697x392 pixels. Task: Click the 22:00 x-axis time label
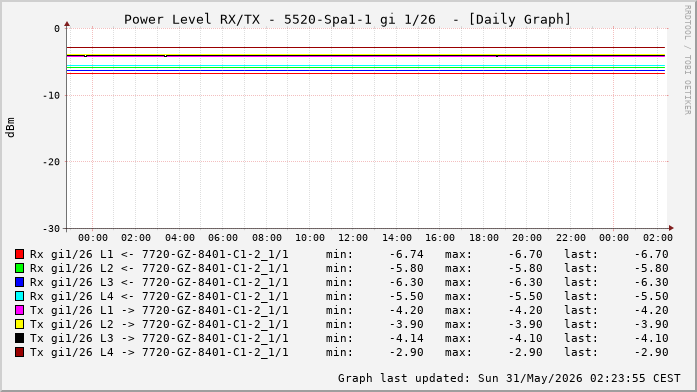pyautogui.click(x=570, y=238)
